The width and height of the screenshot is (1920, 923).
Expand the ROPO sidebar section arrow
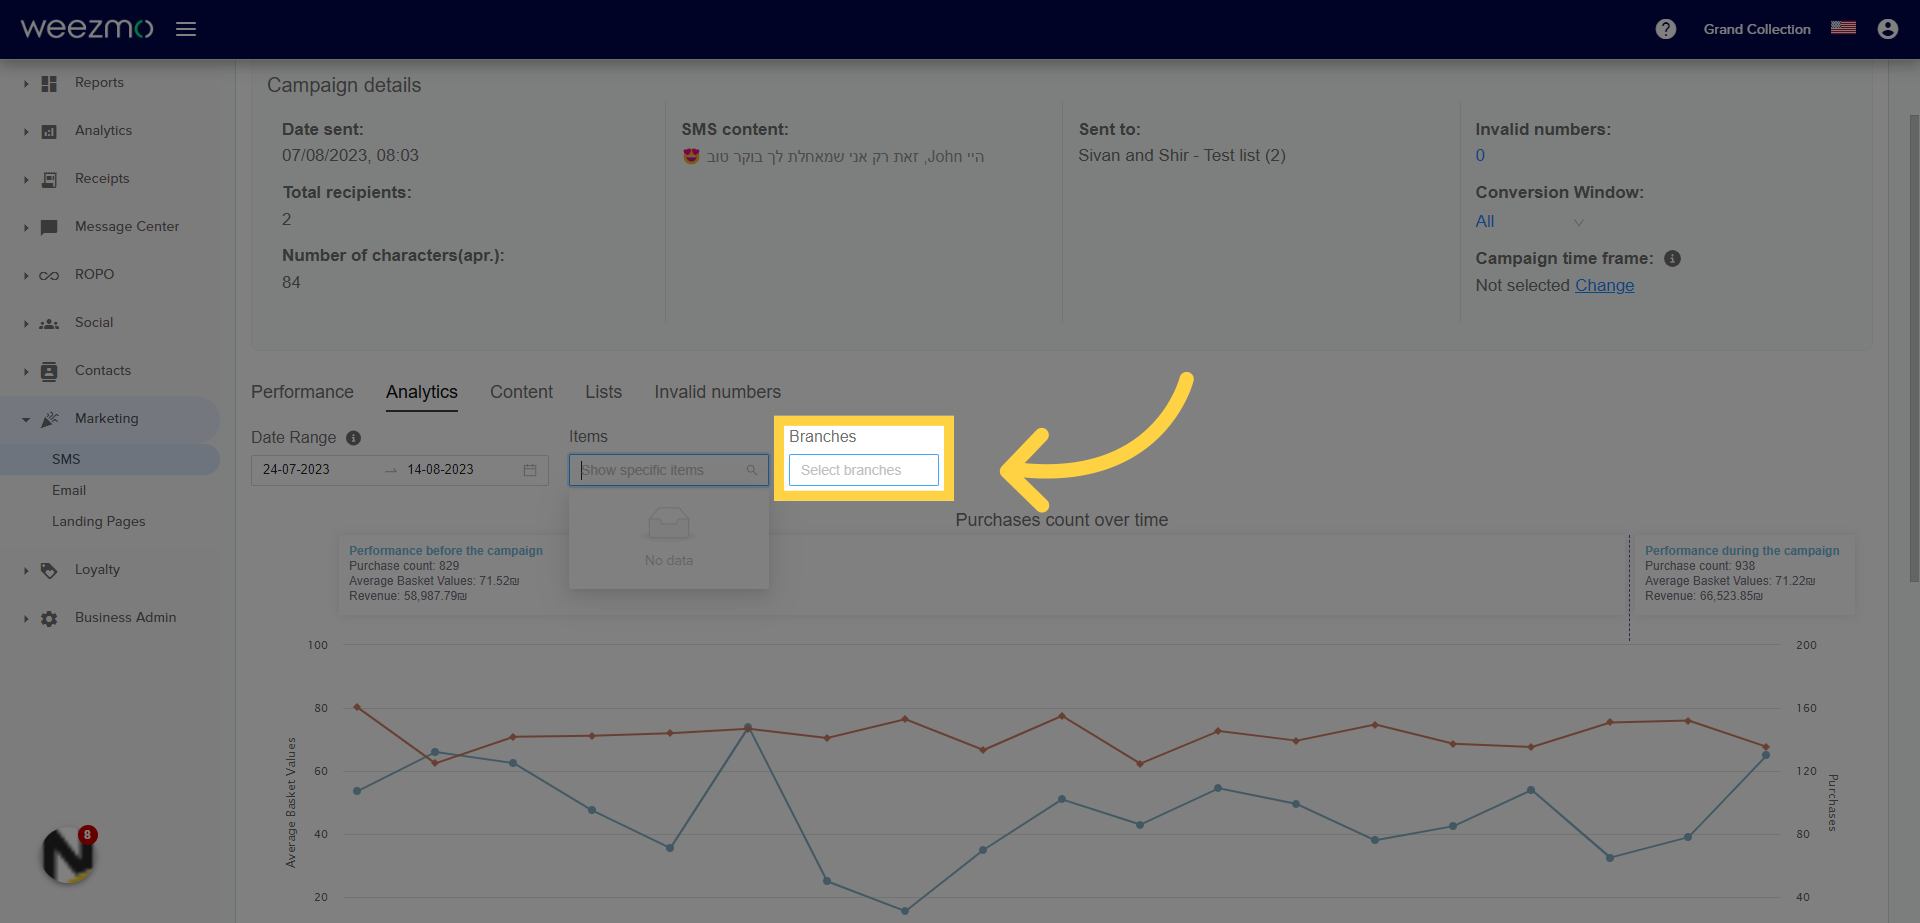[x=26, y=276]
